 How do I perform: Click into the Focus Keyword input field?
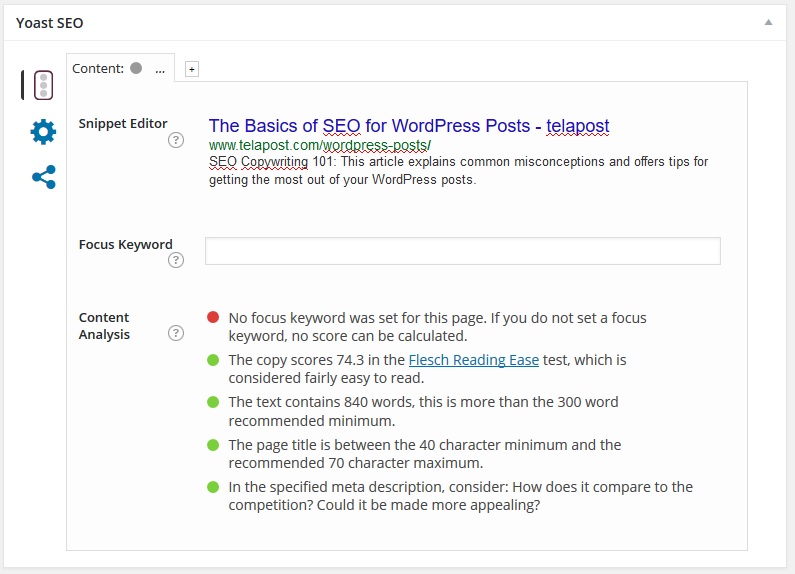coord(462,251)
